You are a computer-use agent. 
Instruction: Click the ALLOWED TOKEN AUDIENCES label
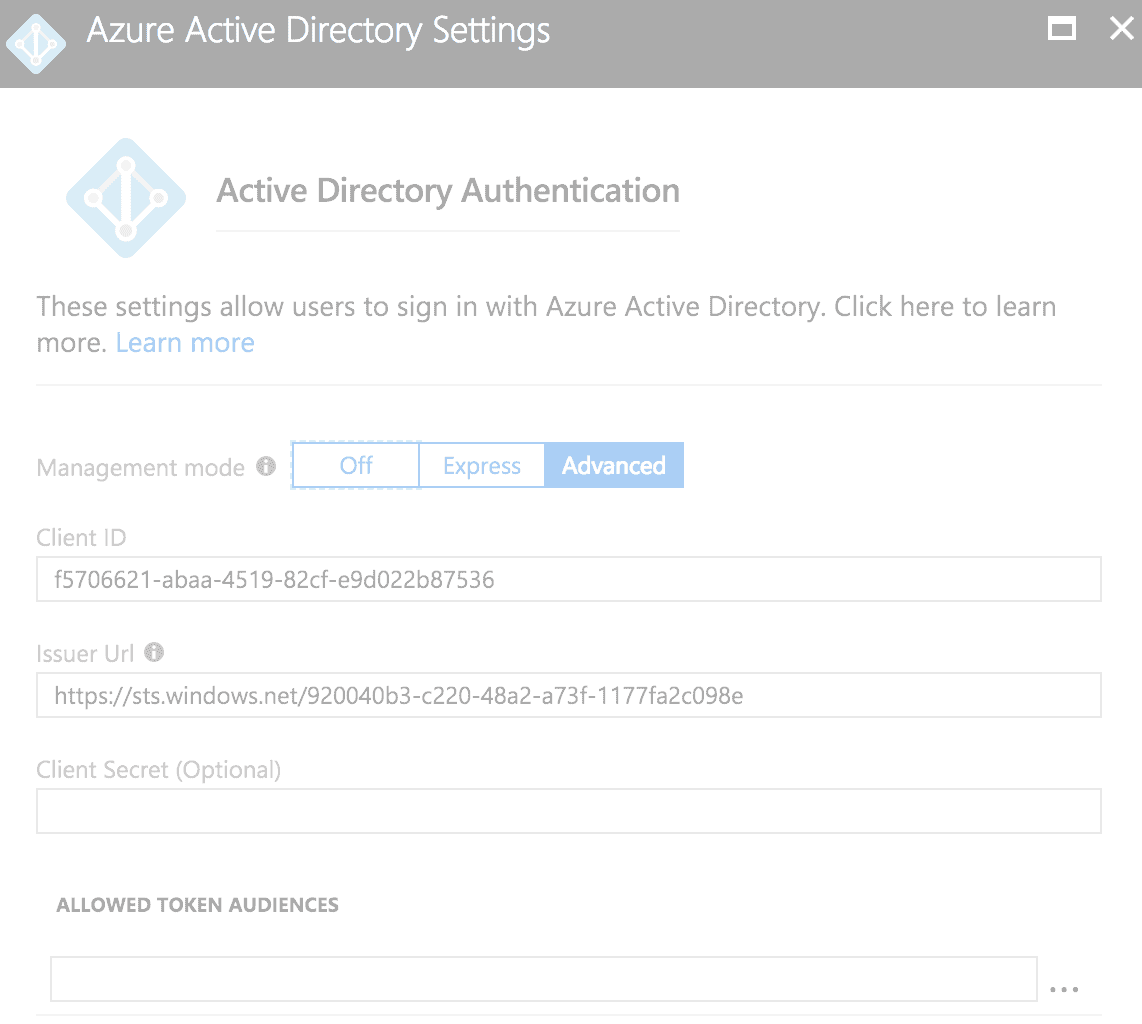coord(197,905)
